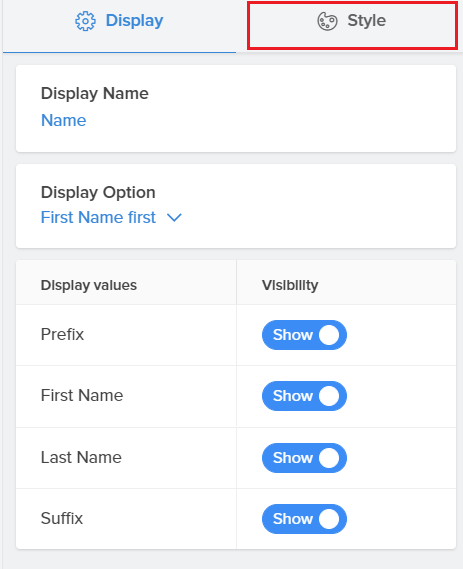The width and height of the screenshot is (463, 569).
Task: Select the Prefix row label
Action: point(62,334)
